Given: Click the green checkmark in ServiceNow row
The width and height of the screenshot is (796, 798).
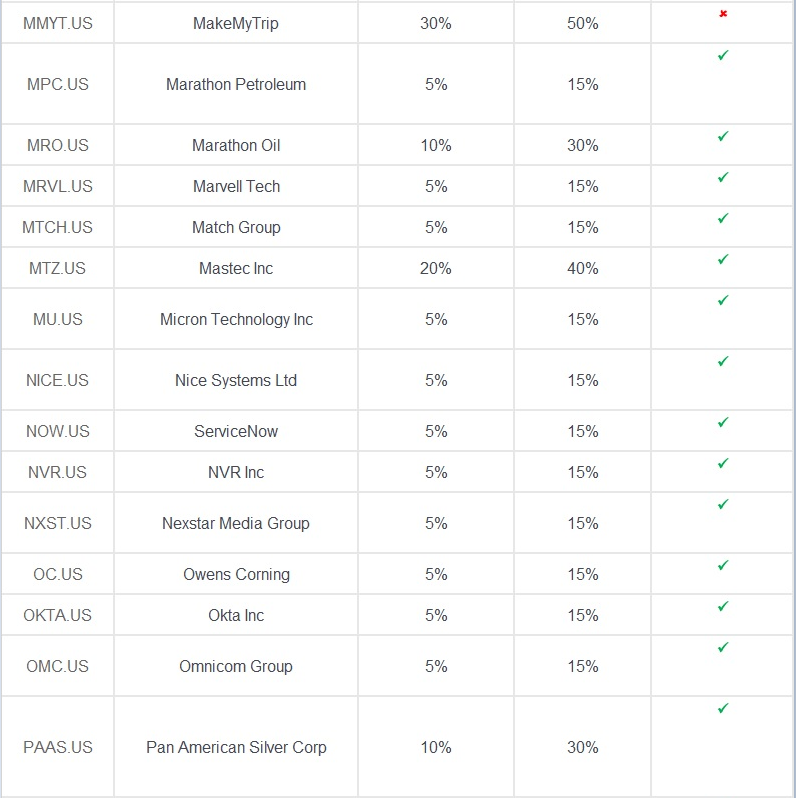Looking at the screenshot, I should click(x=723, y=422).
